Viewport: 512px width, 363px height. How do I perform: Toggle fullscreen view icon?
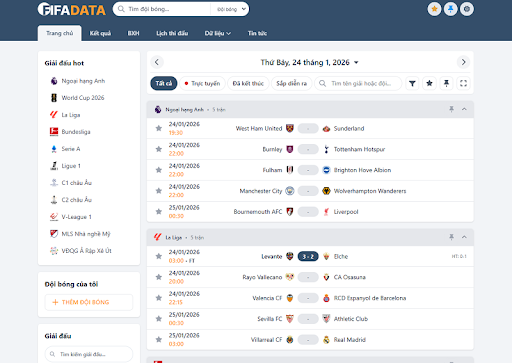(463, 83)
